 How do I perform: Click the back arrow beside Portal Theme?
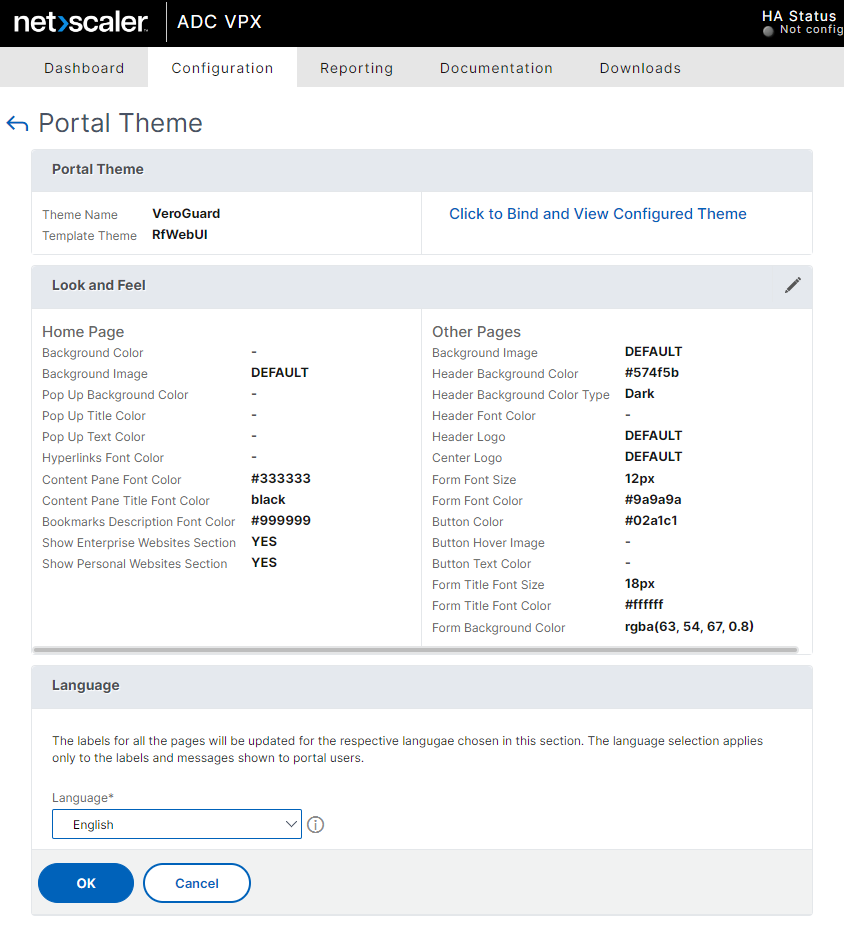17,123
